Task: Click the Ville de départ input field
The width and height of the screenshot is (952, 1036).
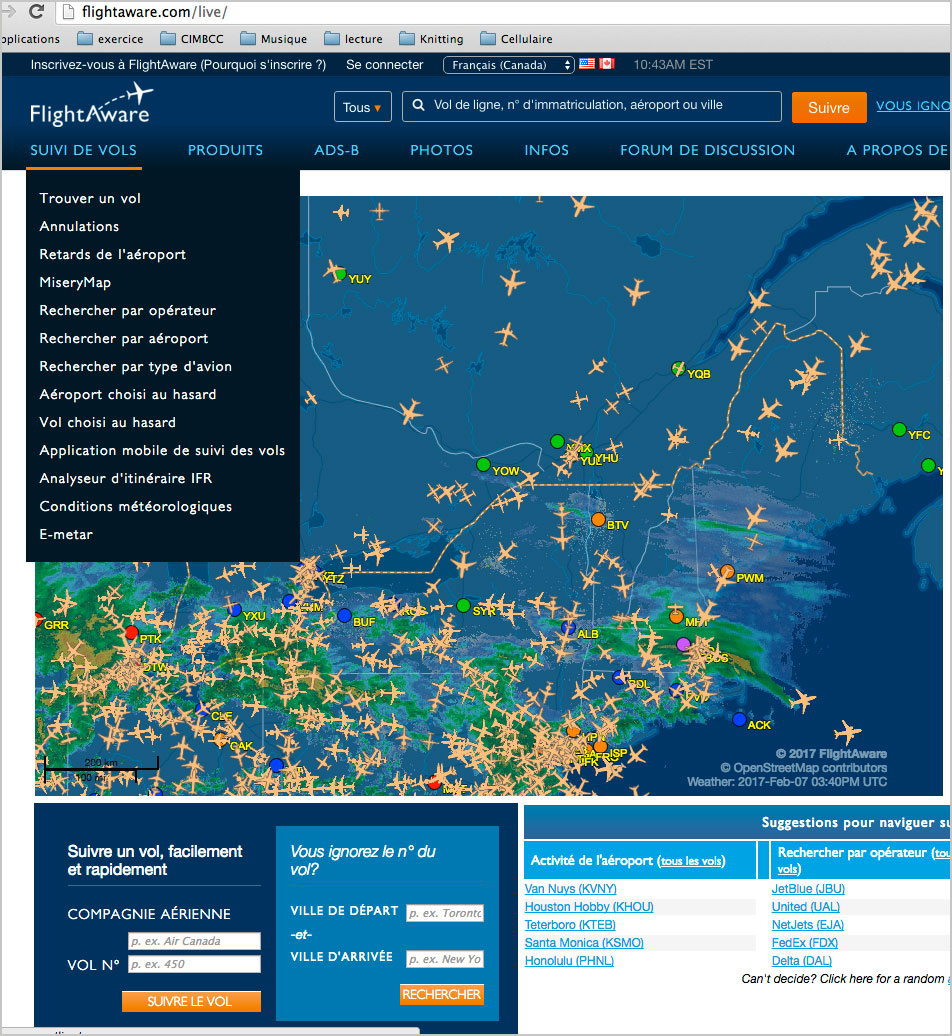Action: 445,913
